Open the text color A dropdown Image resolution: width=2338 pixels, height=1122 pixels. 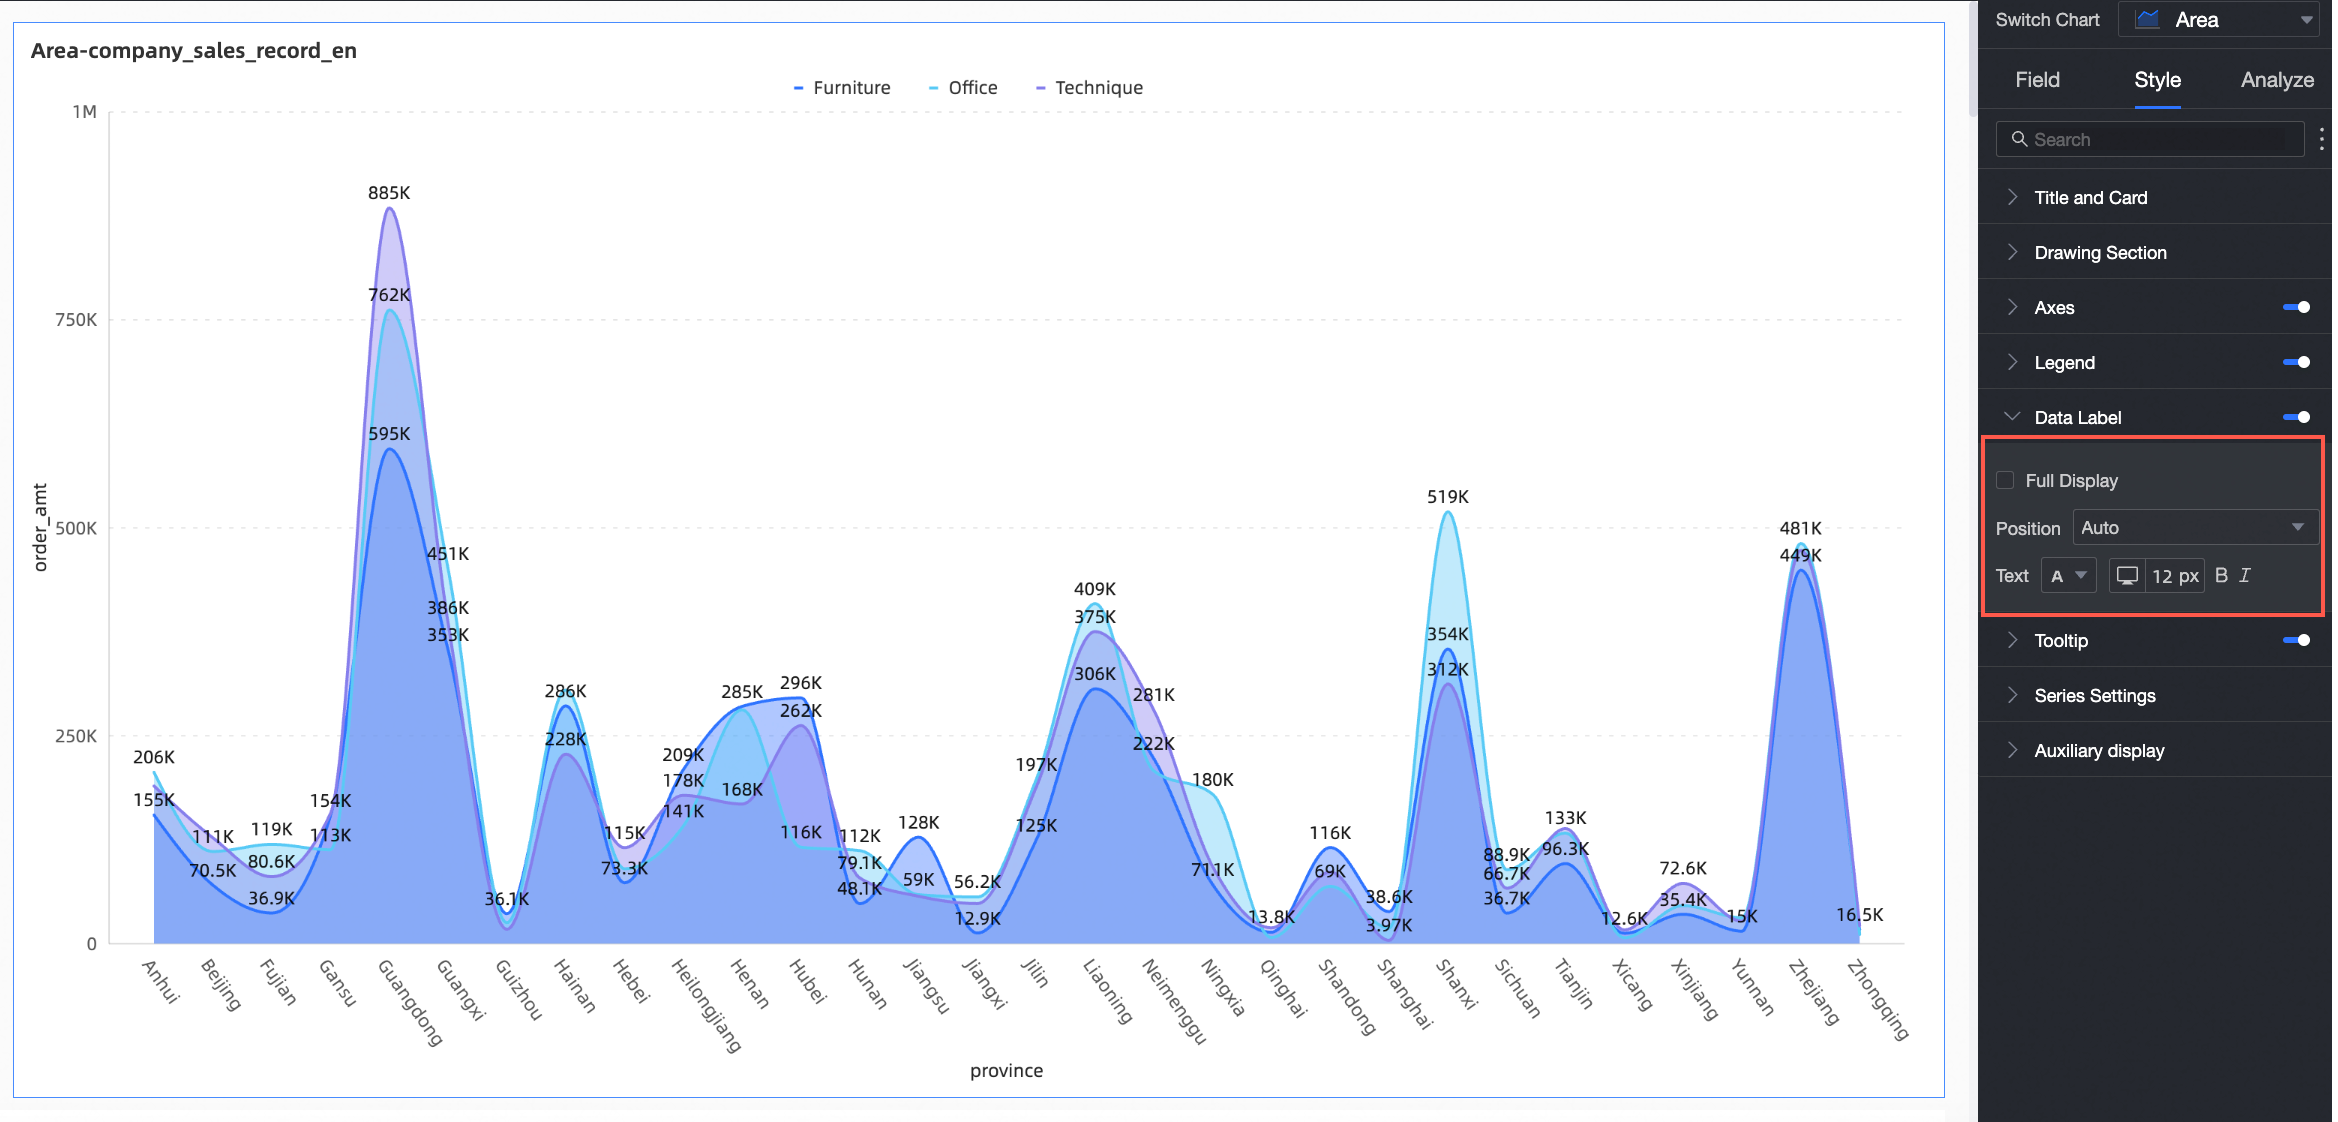click(2068, 576)
